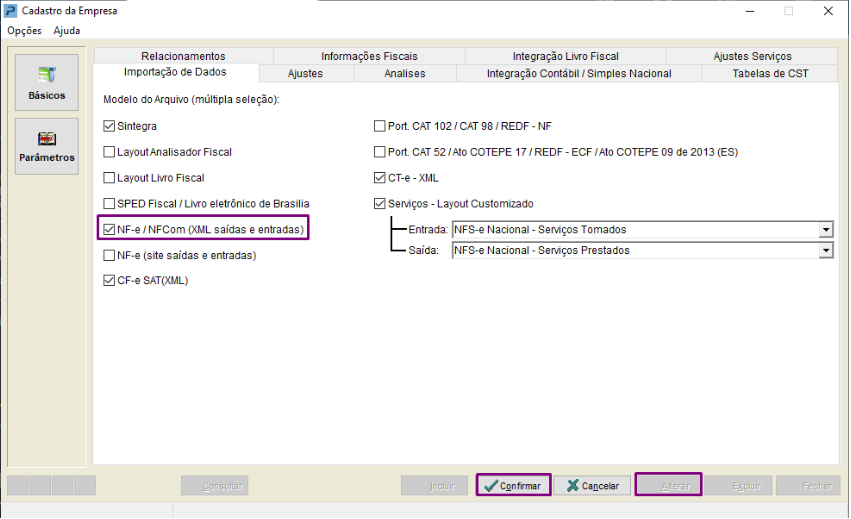Click the Cadastro da Empresa title bar icon
Viewport: 851px width, 519px height.
point(10,11)
